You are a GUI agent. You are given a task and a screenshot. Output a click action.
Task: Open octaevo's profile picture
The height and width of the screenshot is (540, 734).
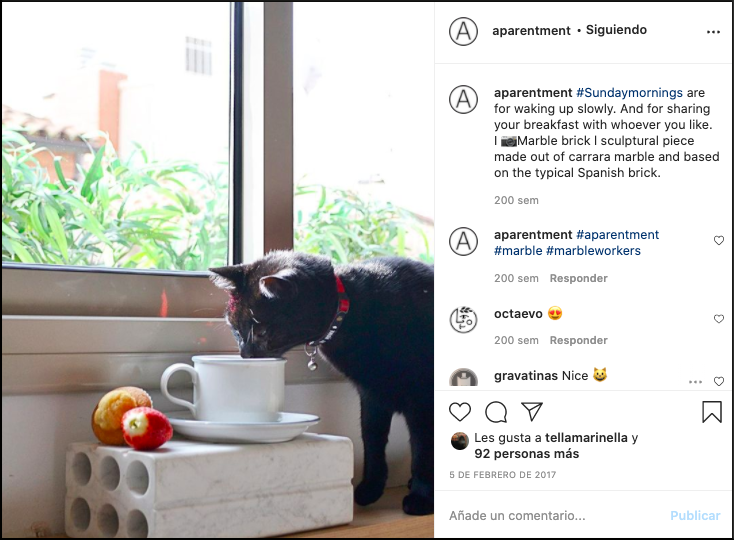463,320
